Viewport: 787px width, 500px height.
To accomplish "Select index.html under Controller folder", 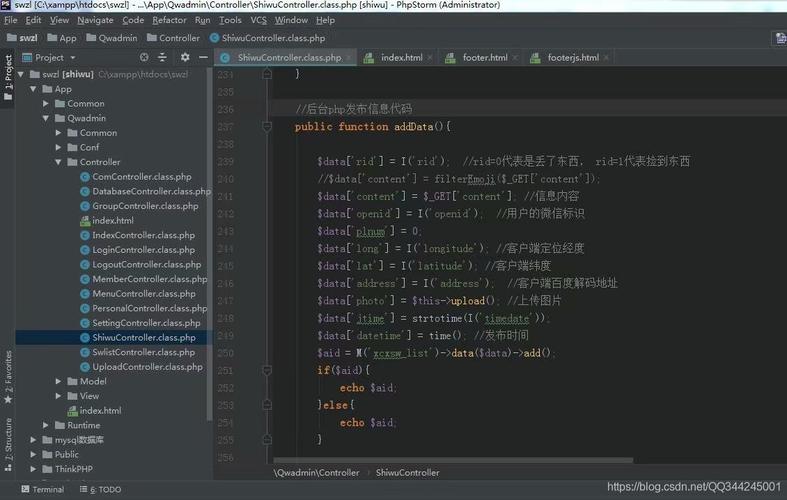I will click(113, 220).
